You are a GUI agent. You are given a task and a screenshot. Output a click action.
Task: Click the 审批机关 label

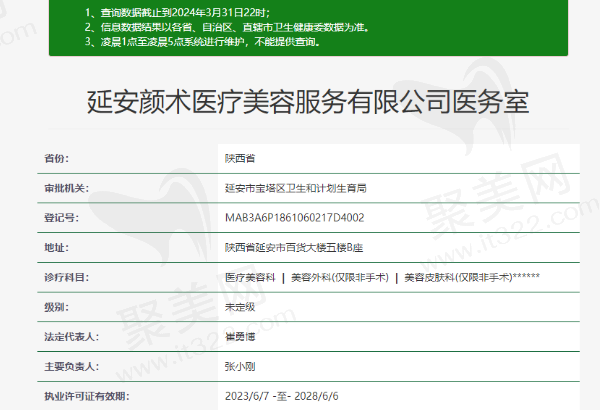point(67,188)
